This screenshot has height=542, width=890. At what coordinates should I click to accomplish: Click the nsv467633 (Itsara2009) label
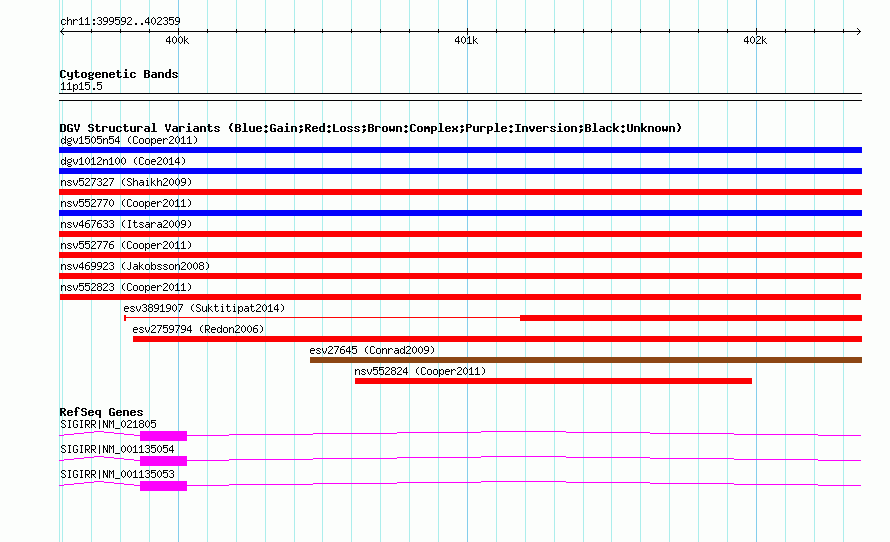[x=126, y=224]
